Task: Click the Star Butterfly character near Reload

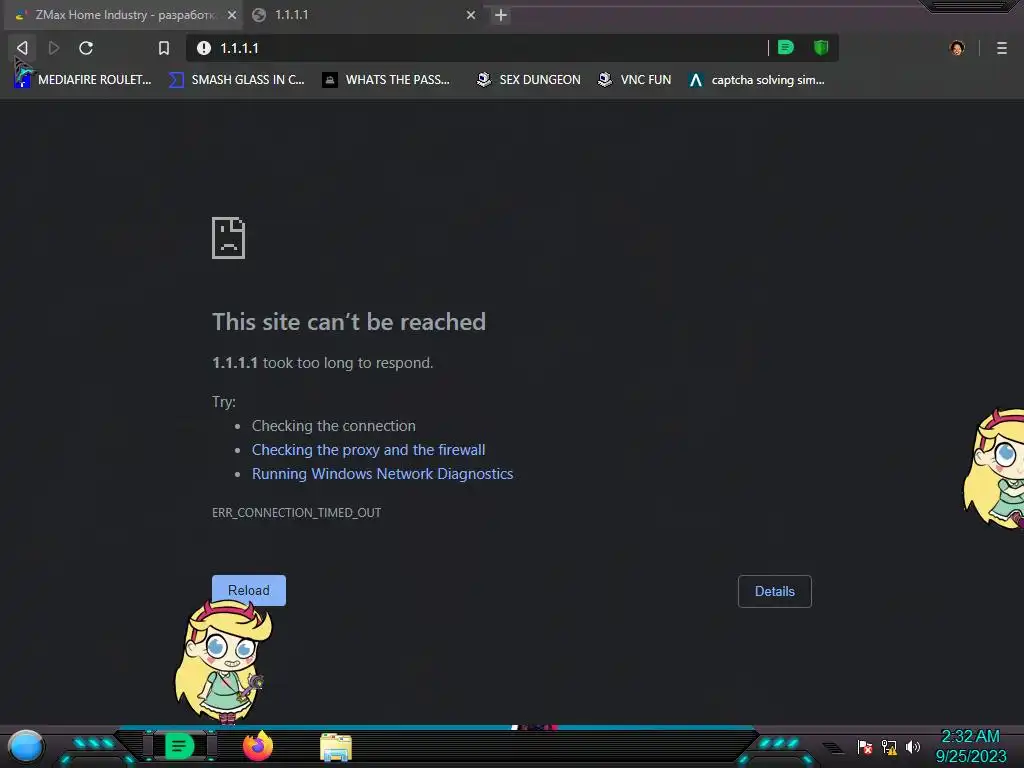Action: 224,661
